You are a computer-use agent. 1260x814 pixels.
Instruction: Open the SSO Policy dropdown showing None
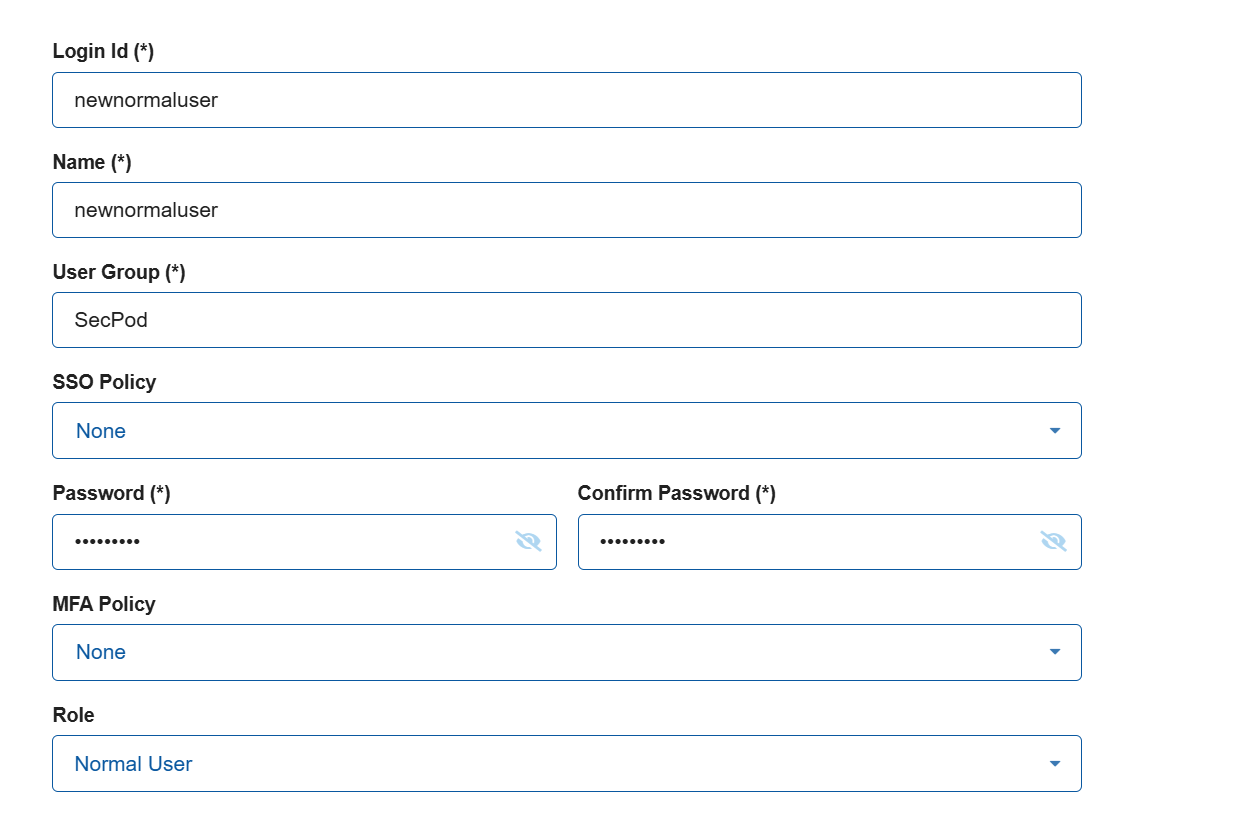567,431
